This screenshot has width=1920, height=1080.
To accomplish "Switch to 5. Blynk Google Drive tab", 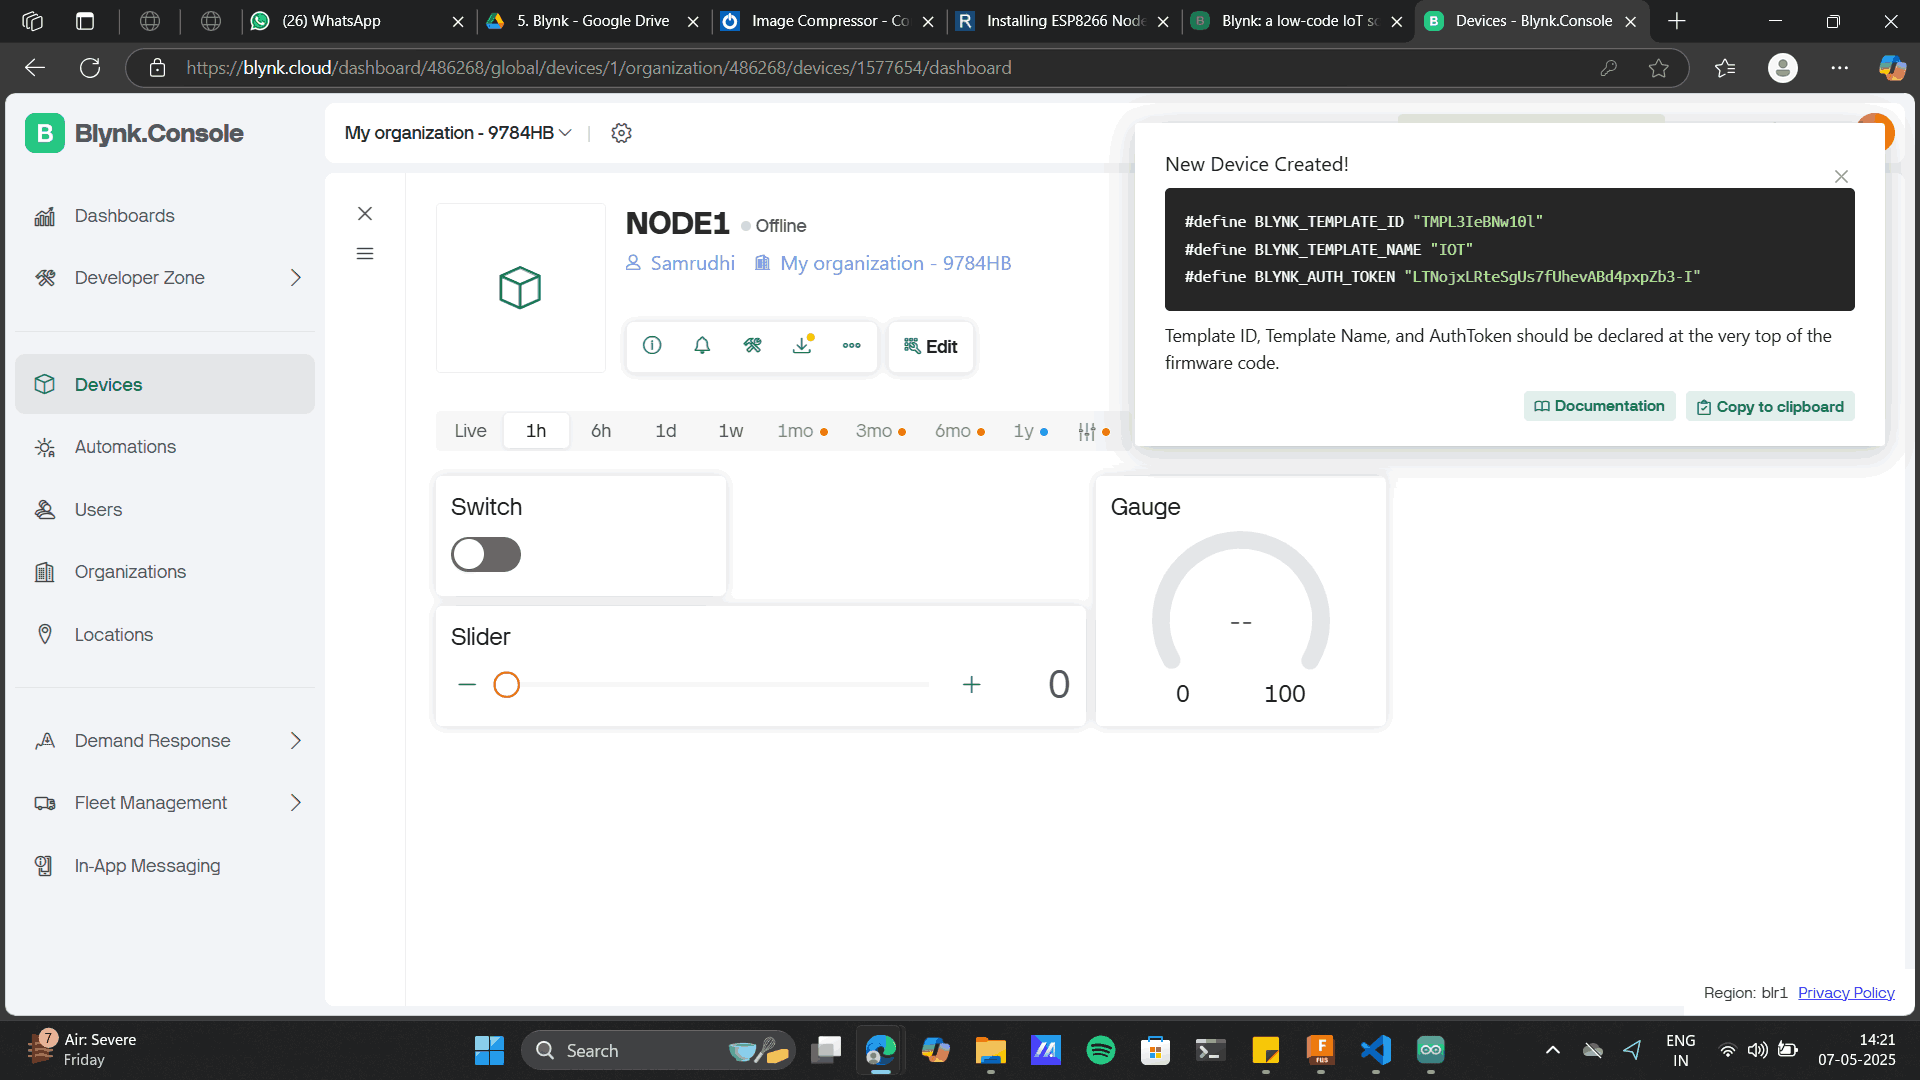I will coord(593,21).
